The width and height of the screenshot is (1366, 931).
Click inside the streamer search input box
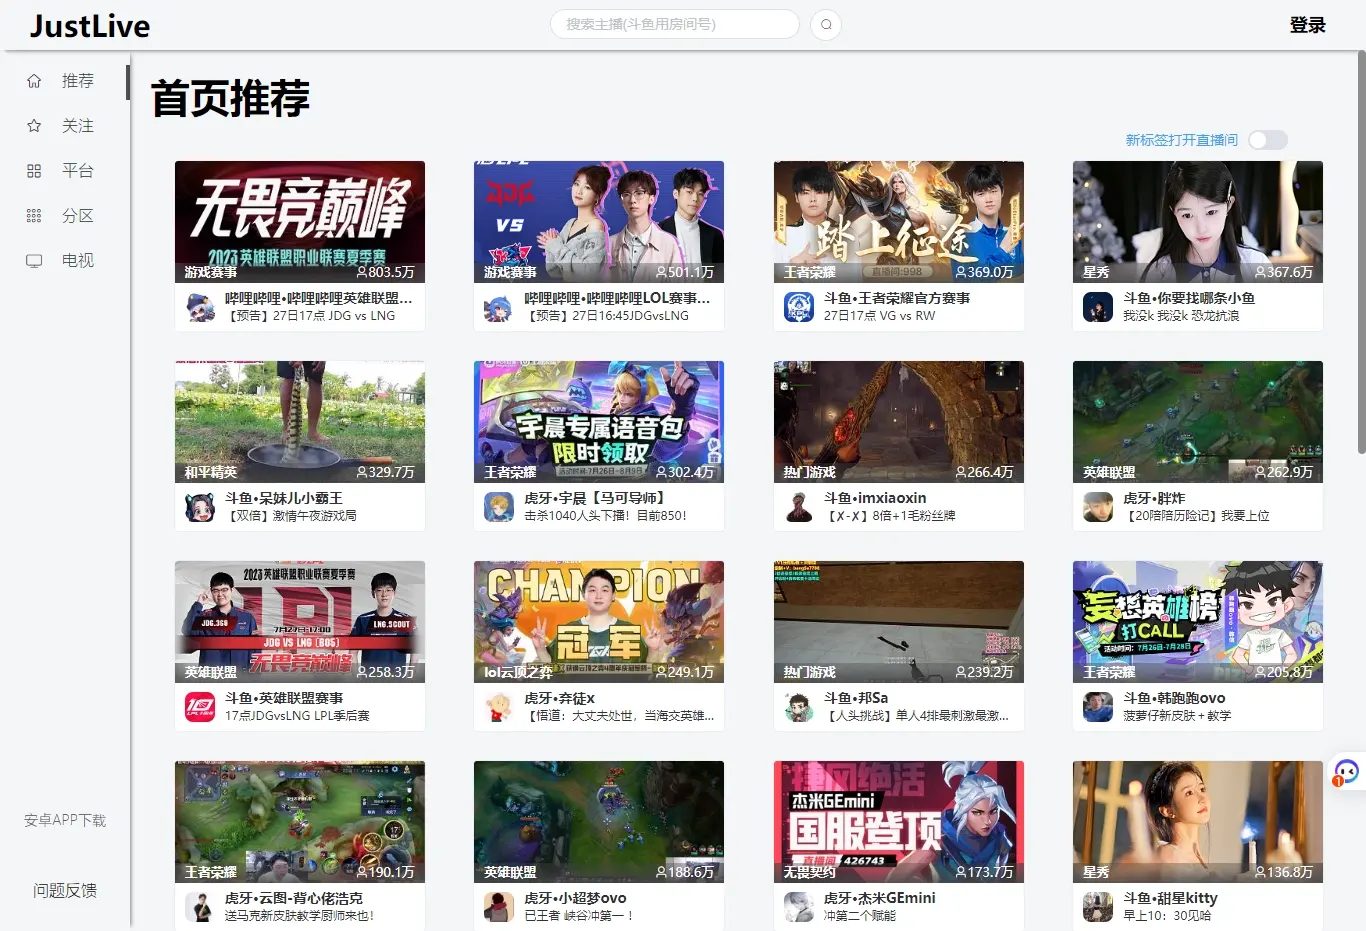[x=675, y=24]
